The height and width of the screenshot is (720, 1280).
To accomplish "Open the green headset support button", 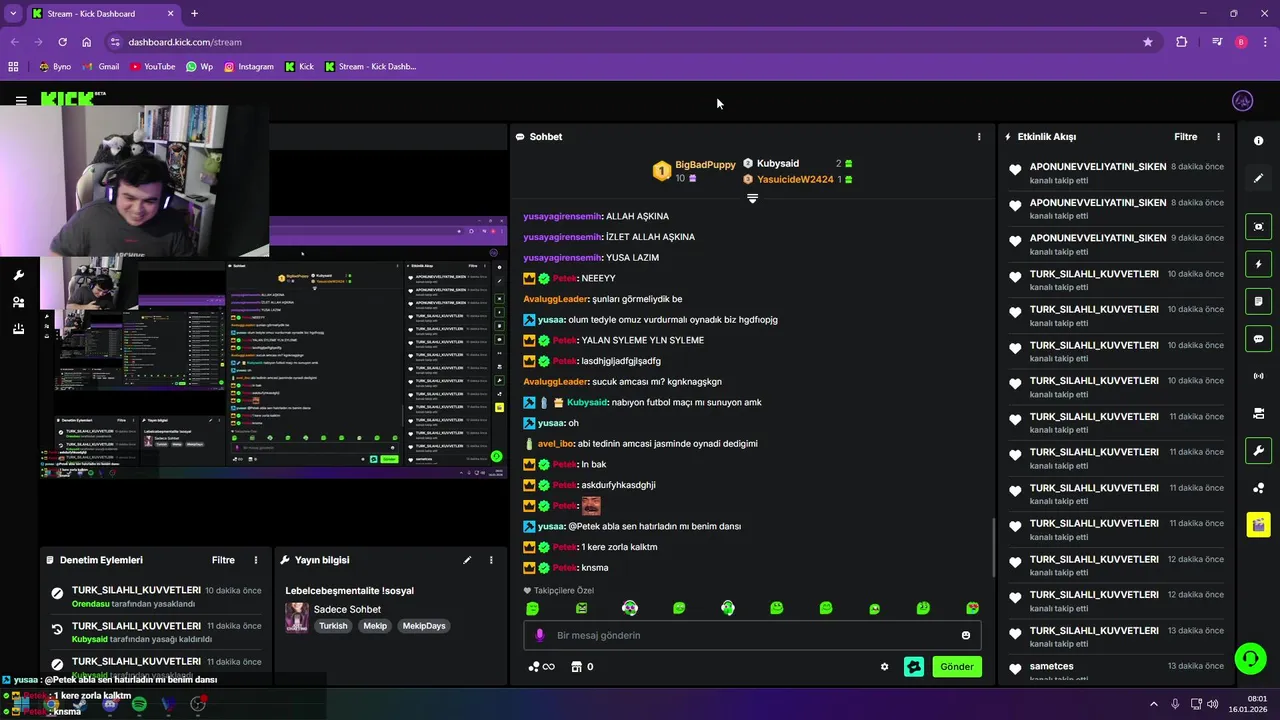I will pos(1250,658).
